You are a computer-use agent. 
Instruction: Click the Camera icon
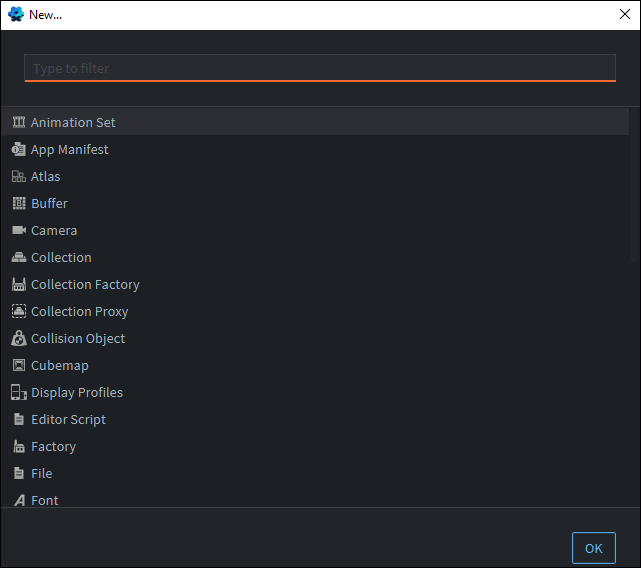(x=19, y=230)
